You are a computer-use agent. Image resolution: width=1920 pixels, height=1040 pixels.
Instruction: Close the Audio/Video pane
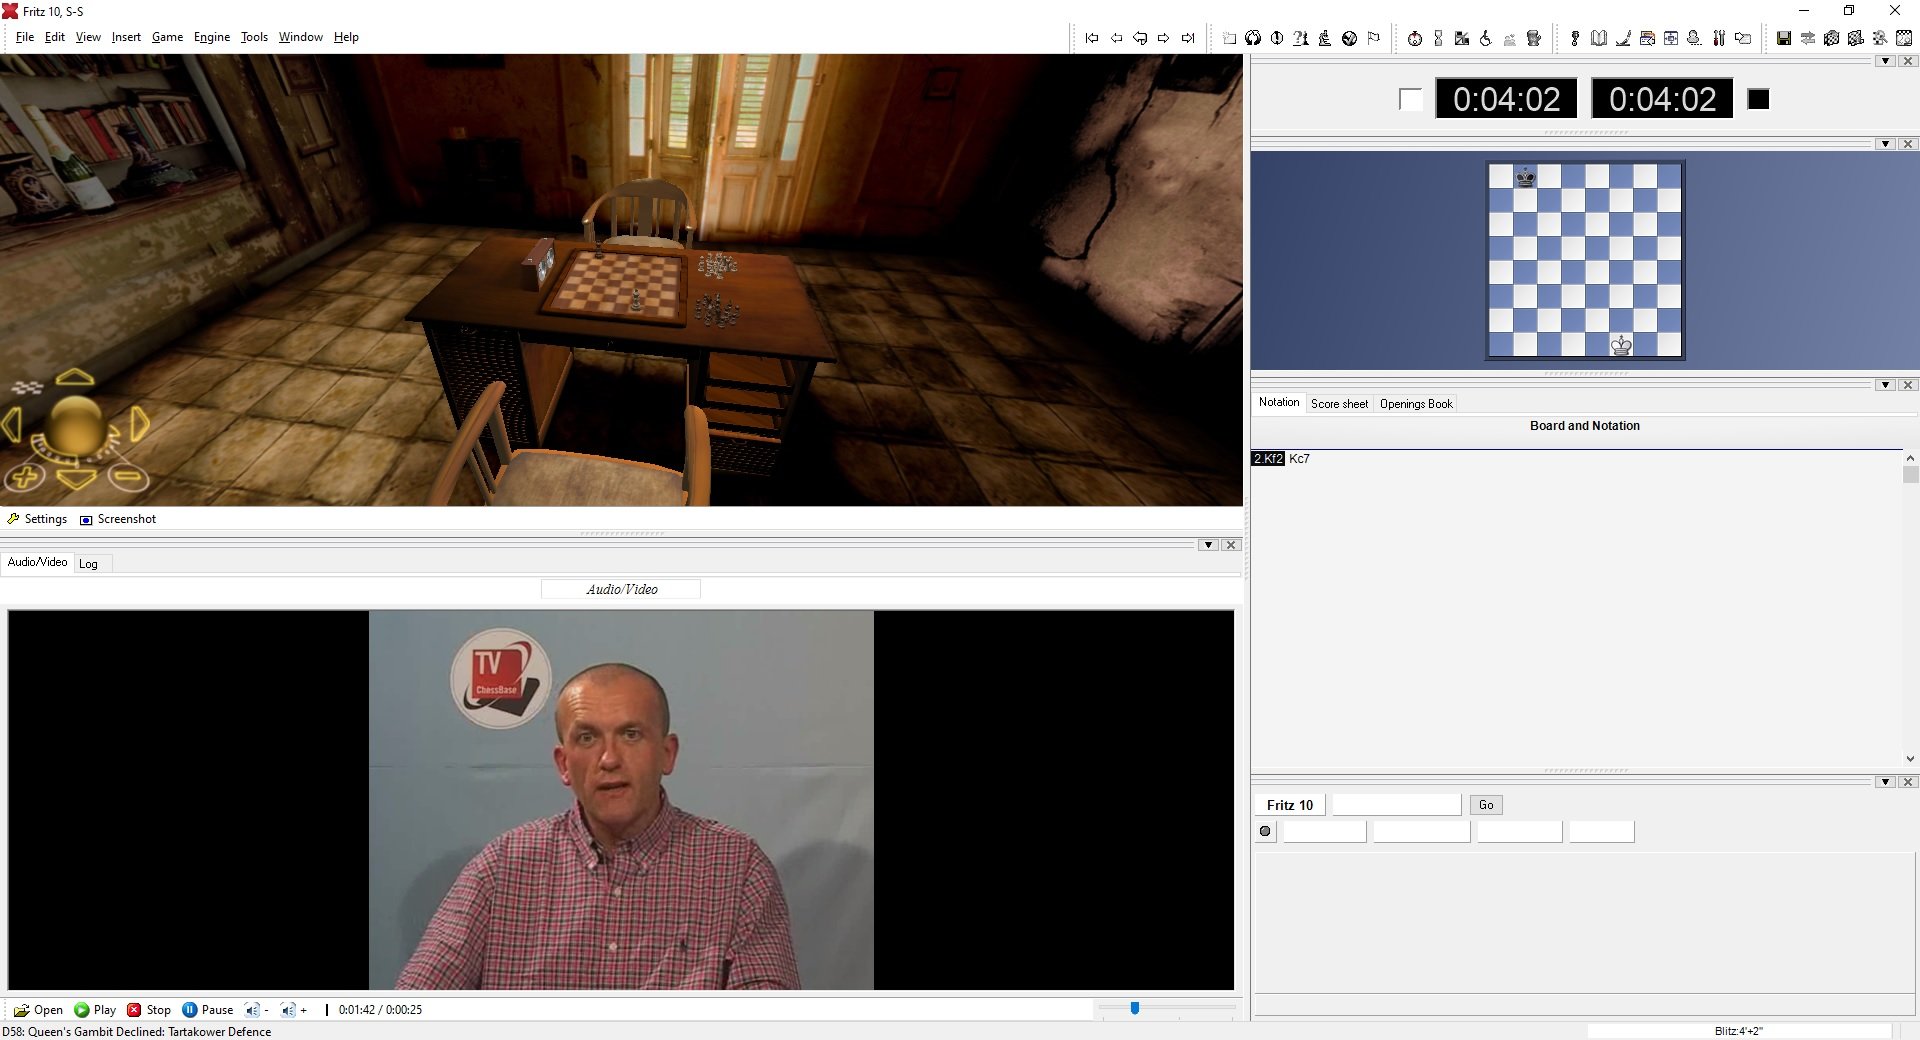tap(1232, 545)
